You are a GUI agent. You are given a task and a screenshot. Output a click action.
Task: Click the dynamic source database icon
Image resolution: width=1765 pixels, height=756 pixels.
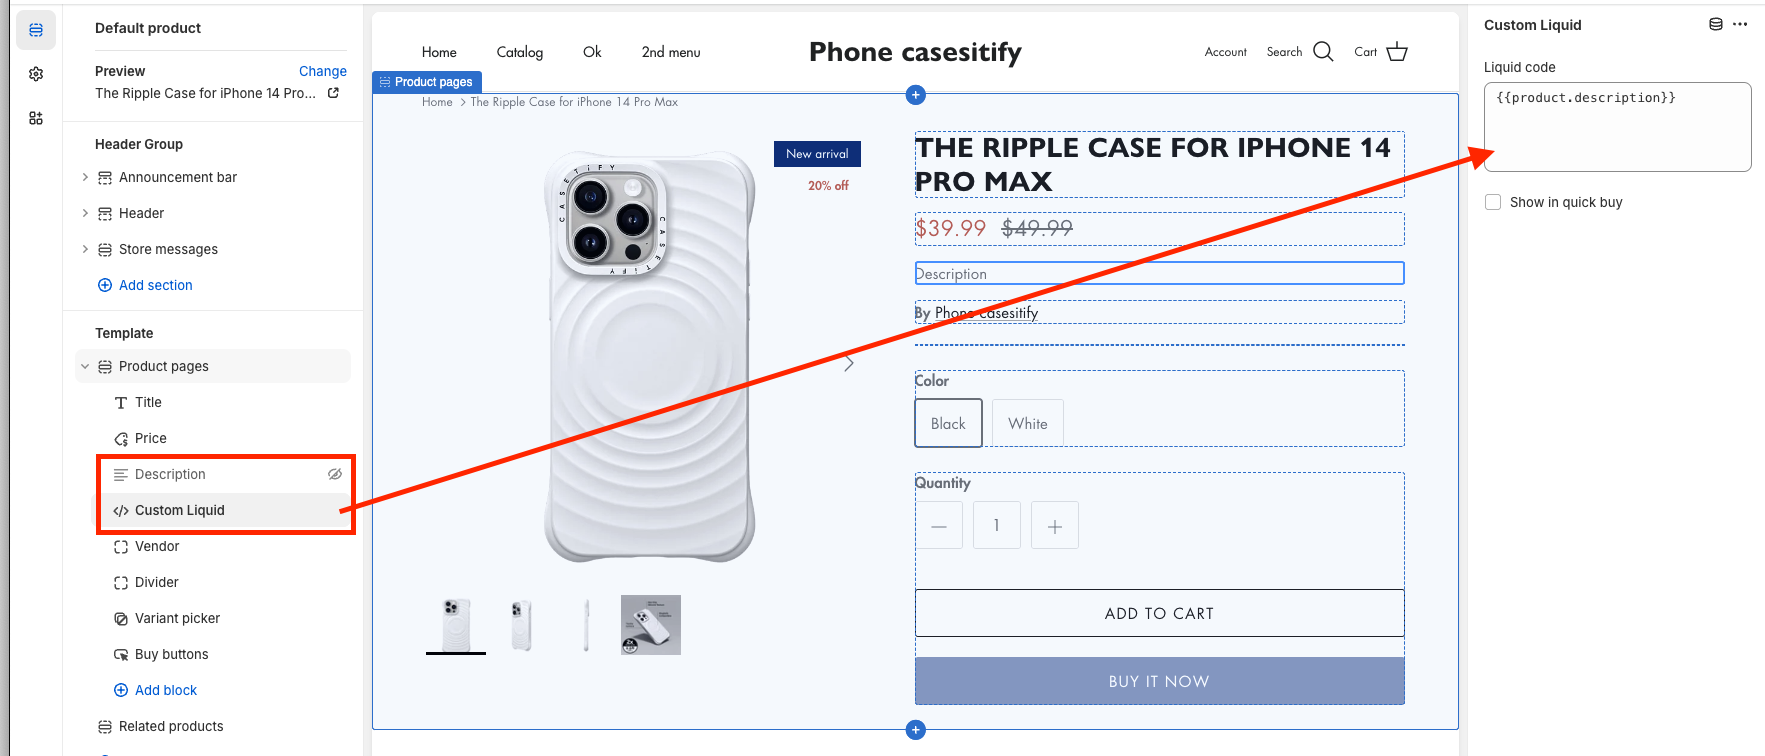click(1716, 25)
